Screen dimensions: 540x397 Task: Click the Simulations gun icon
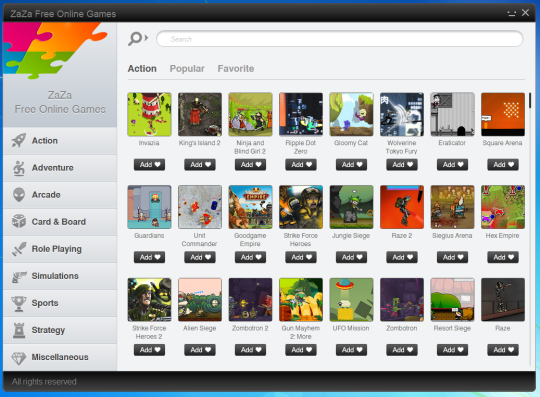point(19,276)
